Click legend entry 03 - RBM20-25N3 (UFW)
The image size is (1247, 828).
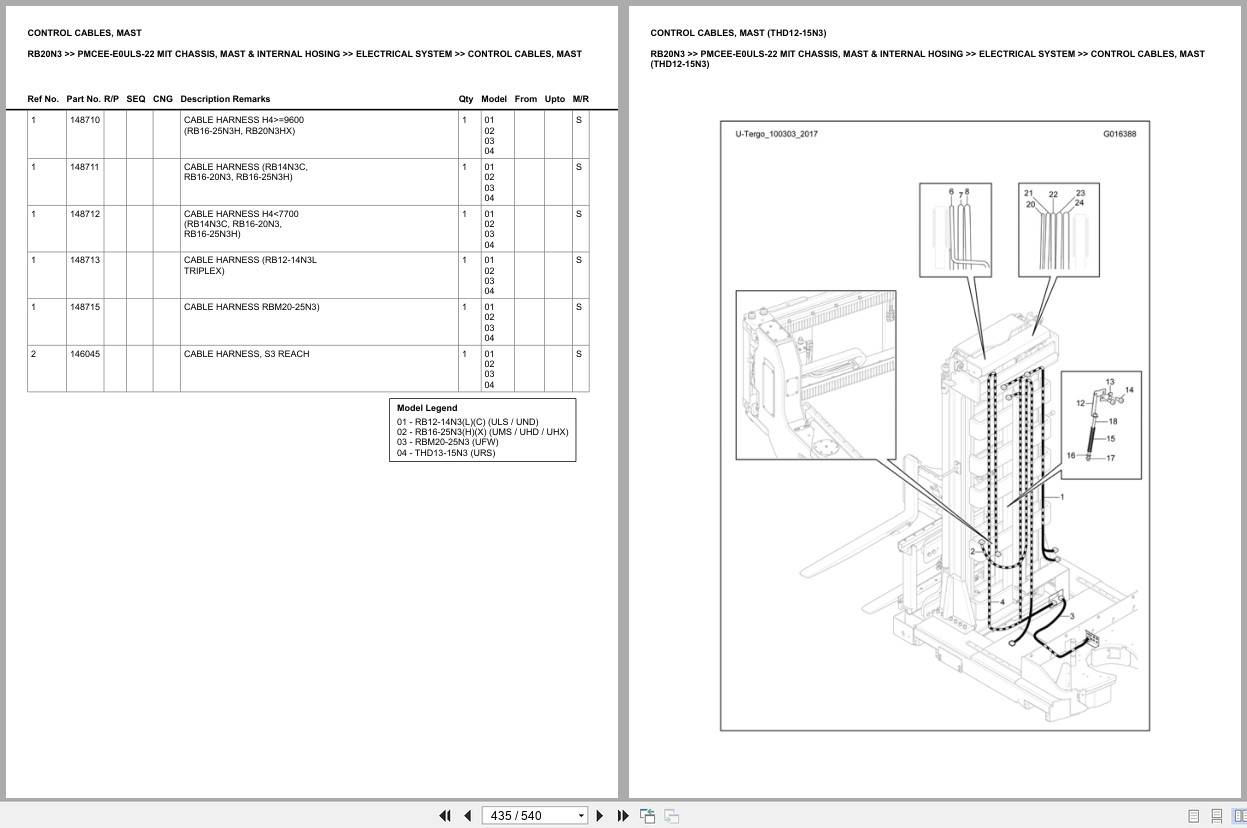click(x=447, y=442)
